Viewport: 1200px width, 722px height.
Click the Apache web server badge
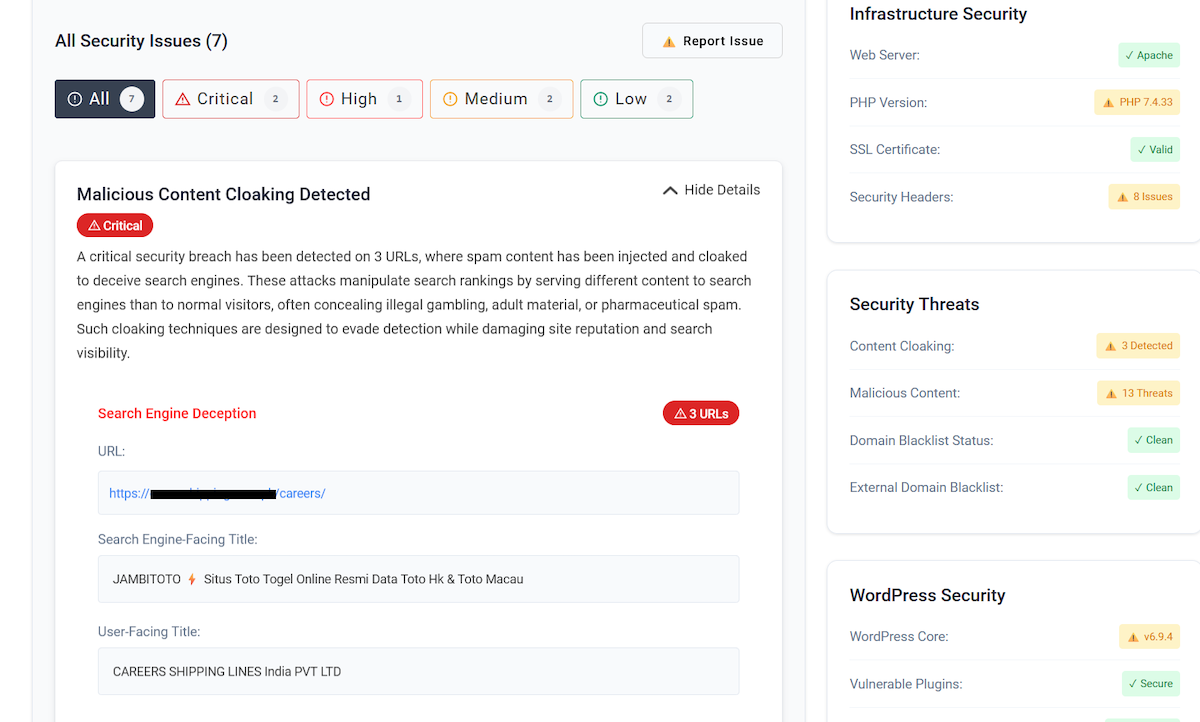click(x=1149, y=55)
